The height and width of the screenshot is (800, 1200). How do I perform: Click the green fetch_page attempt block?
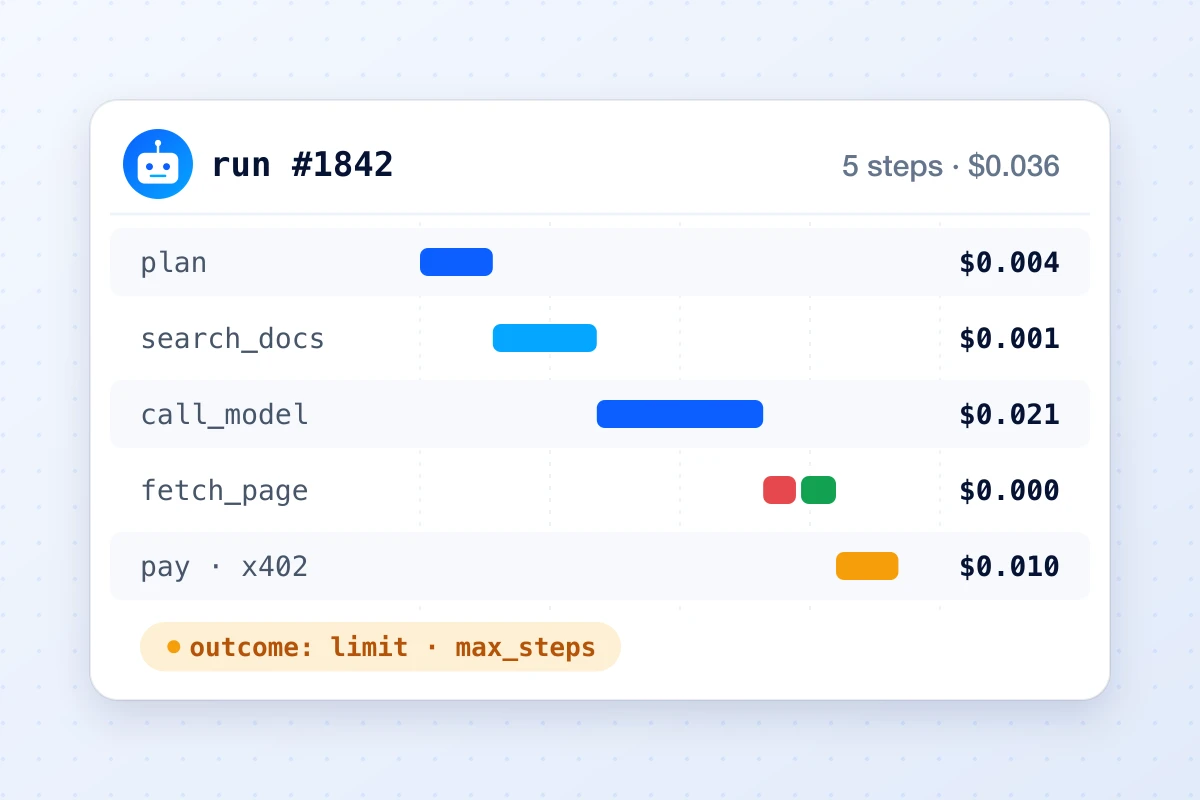(x=818, y=490)
